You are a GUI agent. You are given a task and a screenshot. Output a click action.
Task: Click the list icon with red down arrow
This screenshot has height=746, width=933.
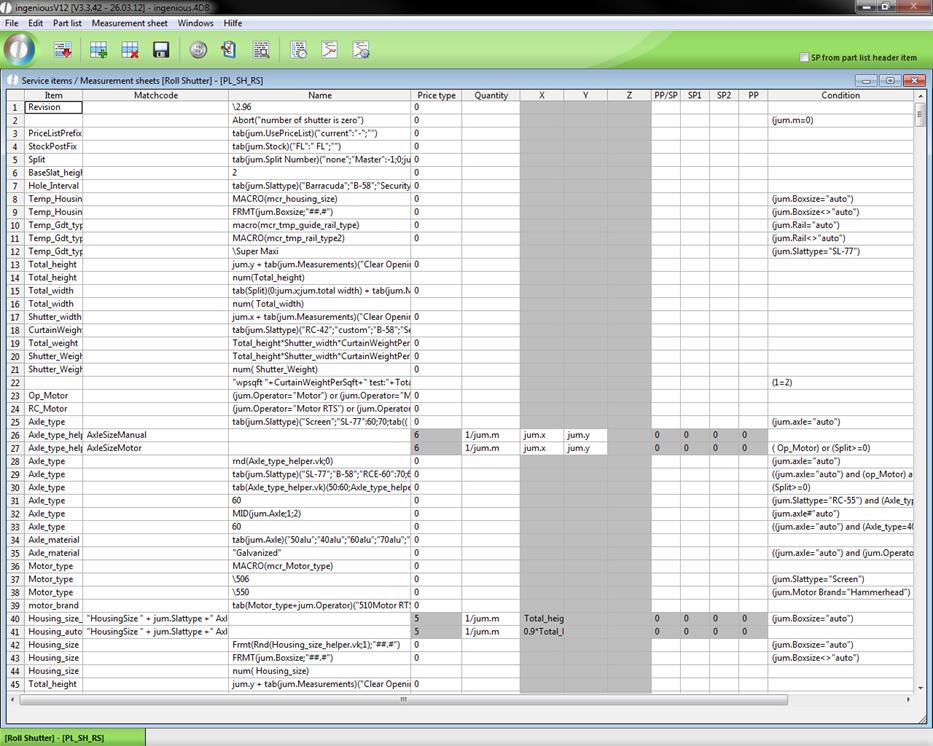tap(63, 50)
